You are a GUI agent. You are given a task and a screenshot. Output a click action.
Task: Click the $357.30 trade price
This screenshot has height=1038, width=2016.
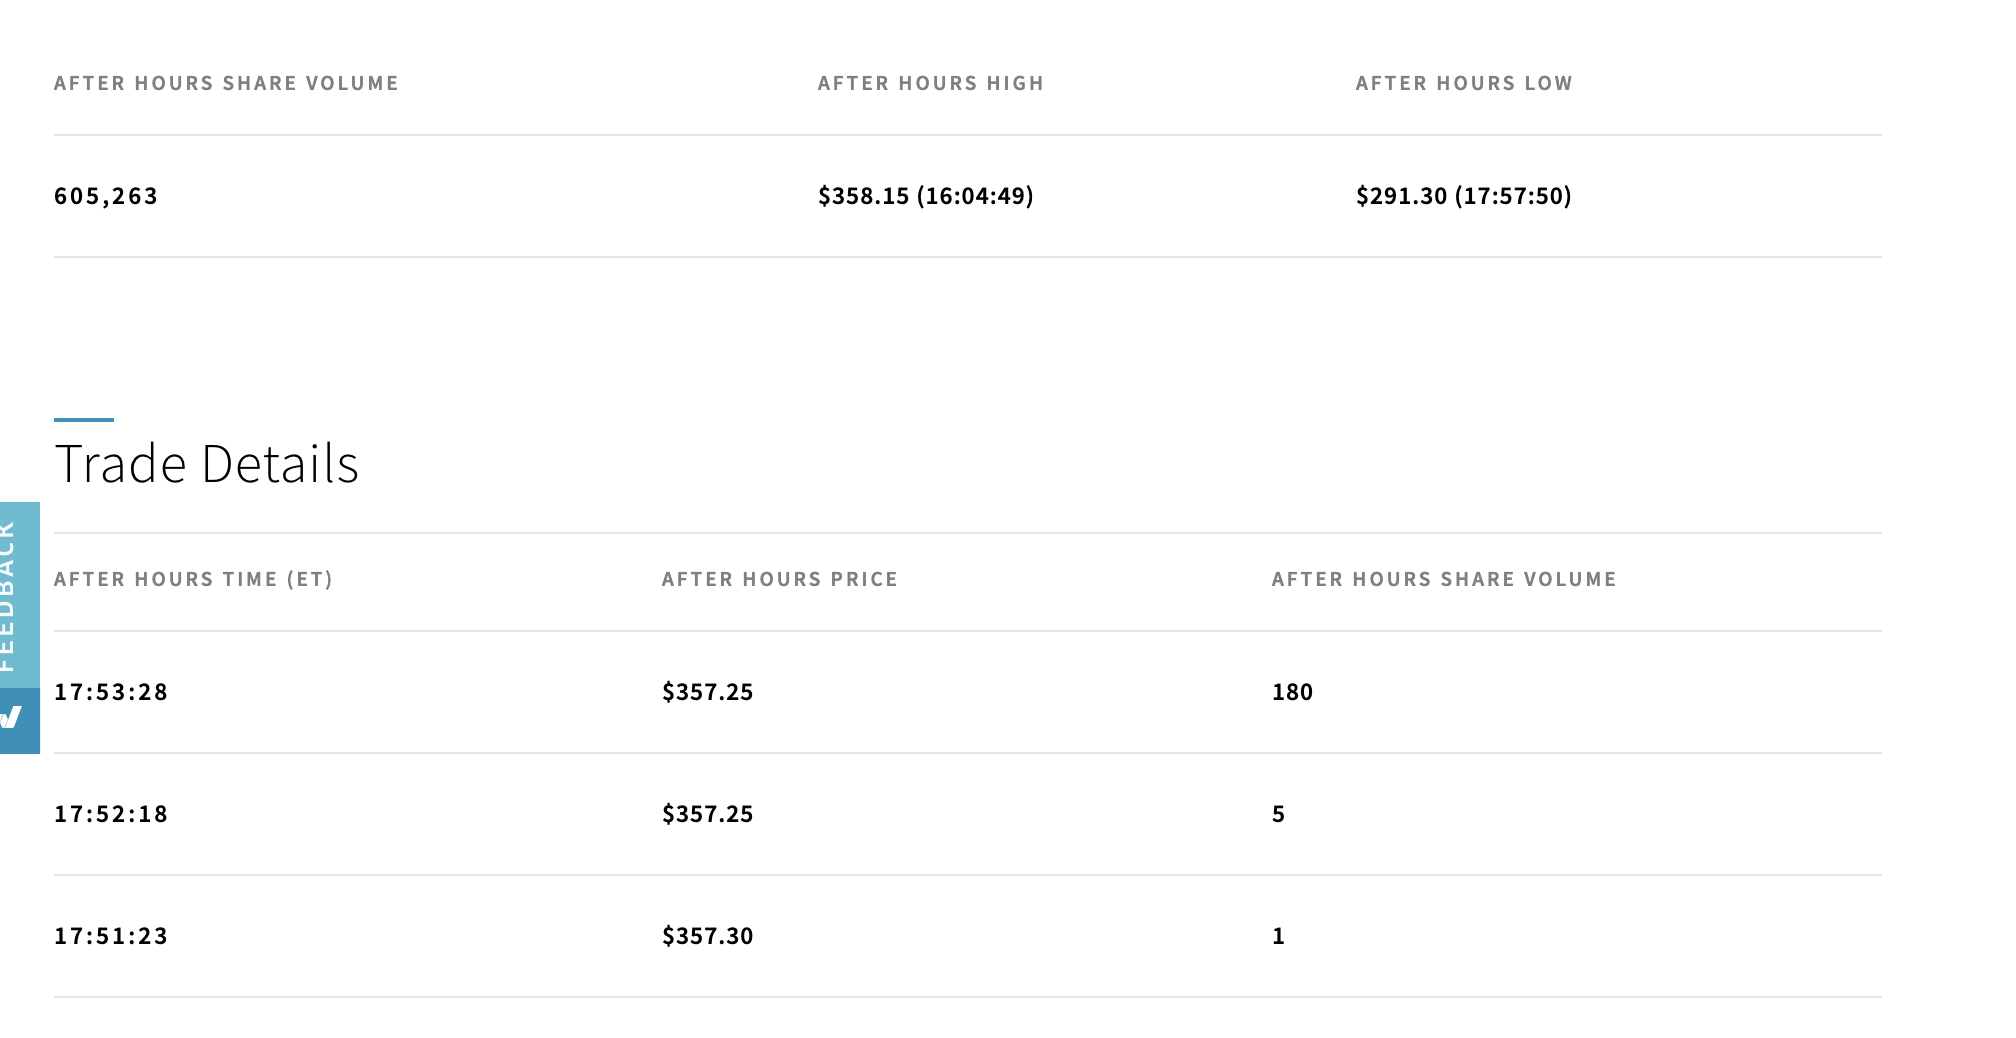tap(707, 936)
